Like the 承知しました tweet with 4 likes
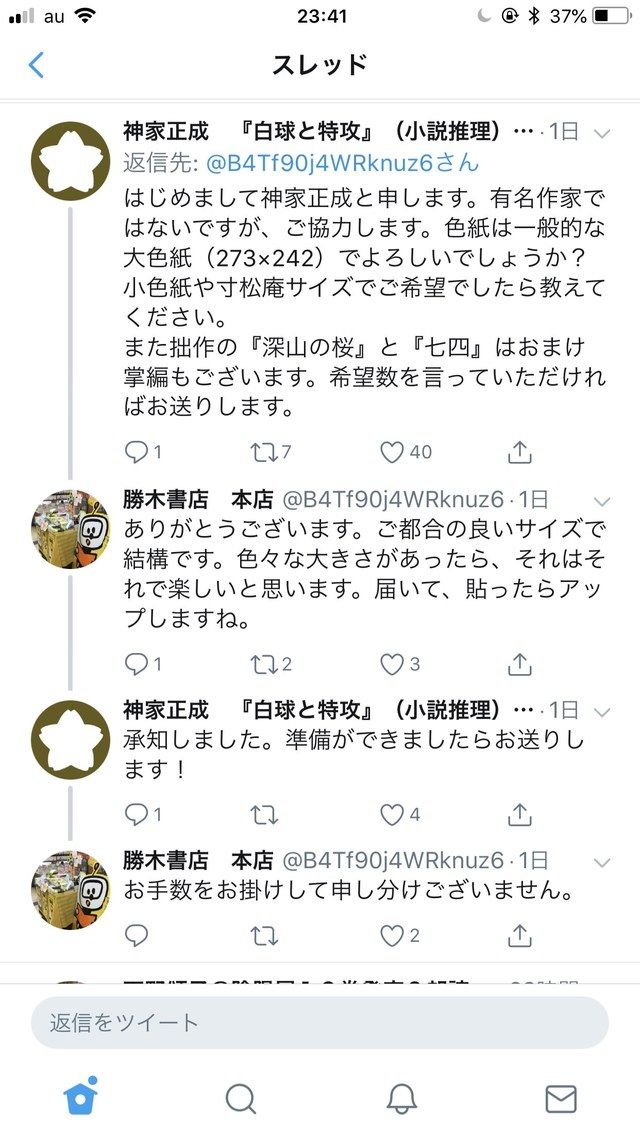This screenshot has height=1137, width=640. [x=391, y=815]
